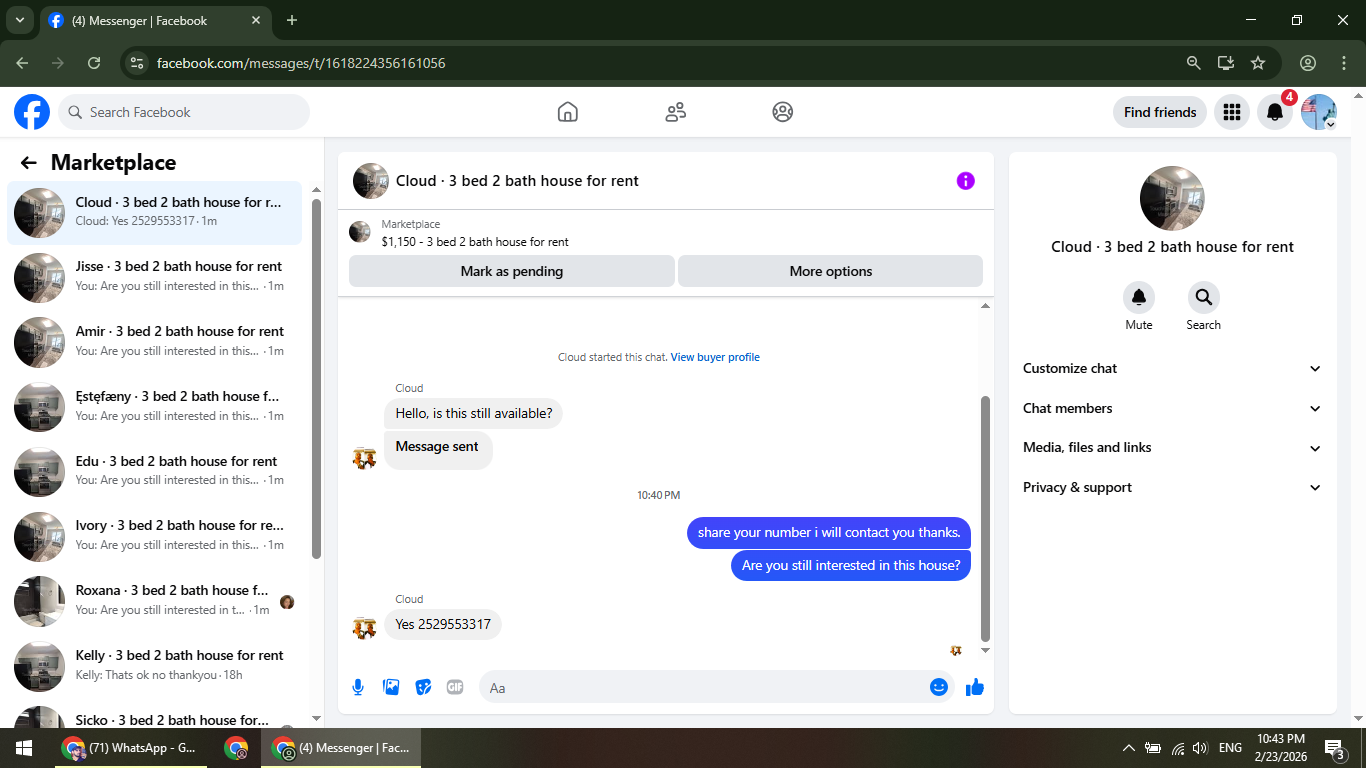Click Cloud's large profile thumbnail in right panel

1172,198
